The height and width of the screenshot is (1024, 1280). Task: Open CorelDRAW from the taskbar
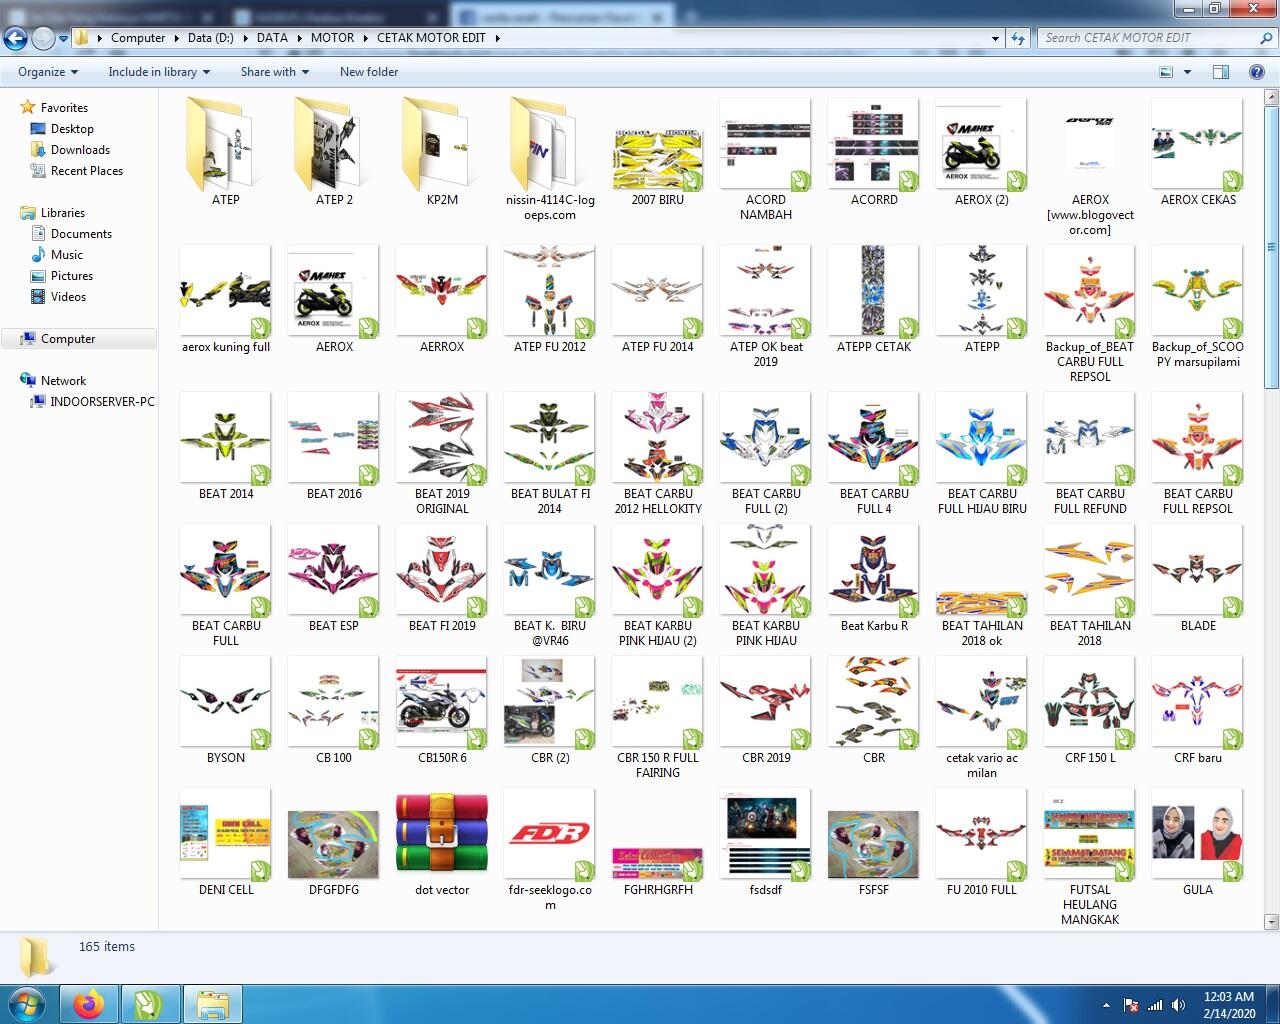tap(150, 1004)
